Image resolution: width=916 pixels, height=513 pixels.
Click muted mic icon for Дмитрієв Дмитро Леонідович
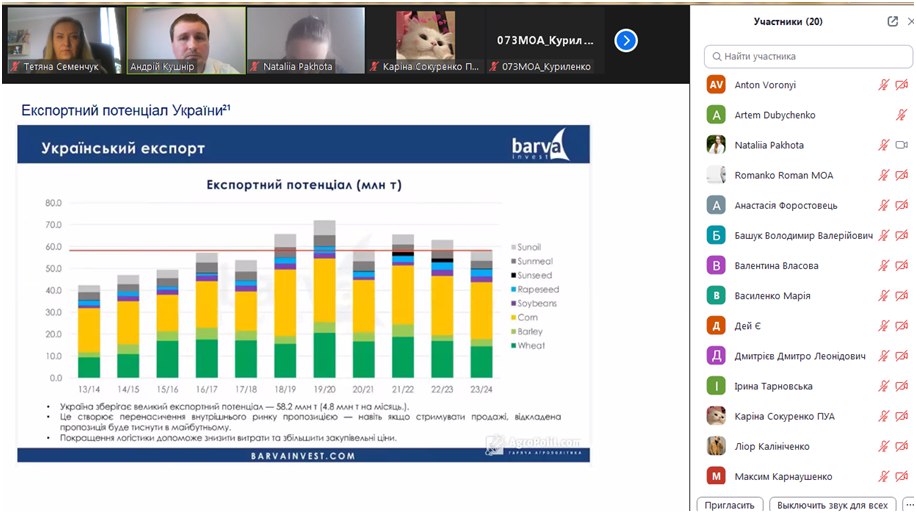tap(883, 356)
